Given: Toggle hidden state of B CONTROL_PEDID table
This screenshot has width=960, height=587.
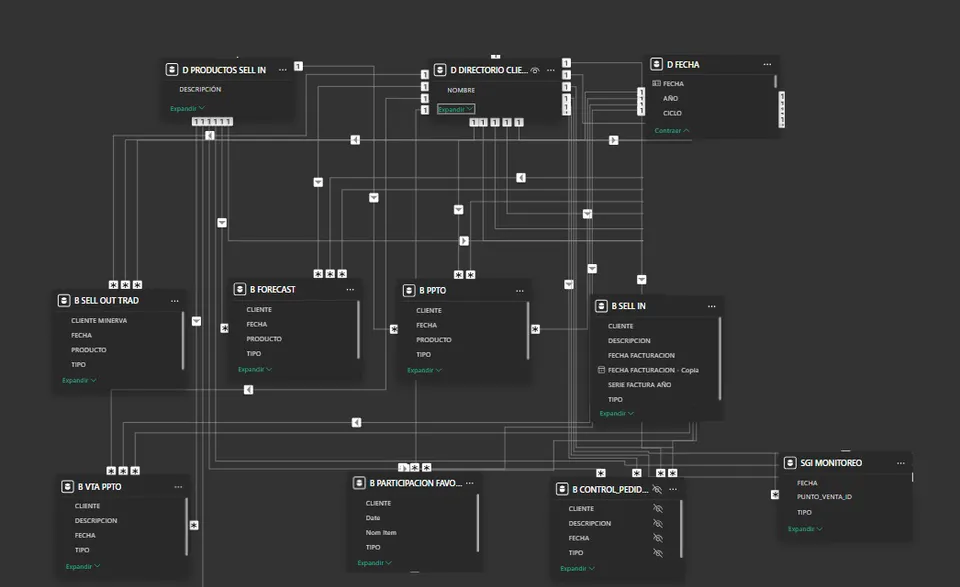Looking at the screenshot, I should [657, 489].
